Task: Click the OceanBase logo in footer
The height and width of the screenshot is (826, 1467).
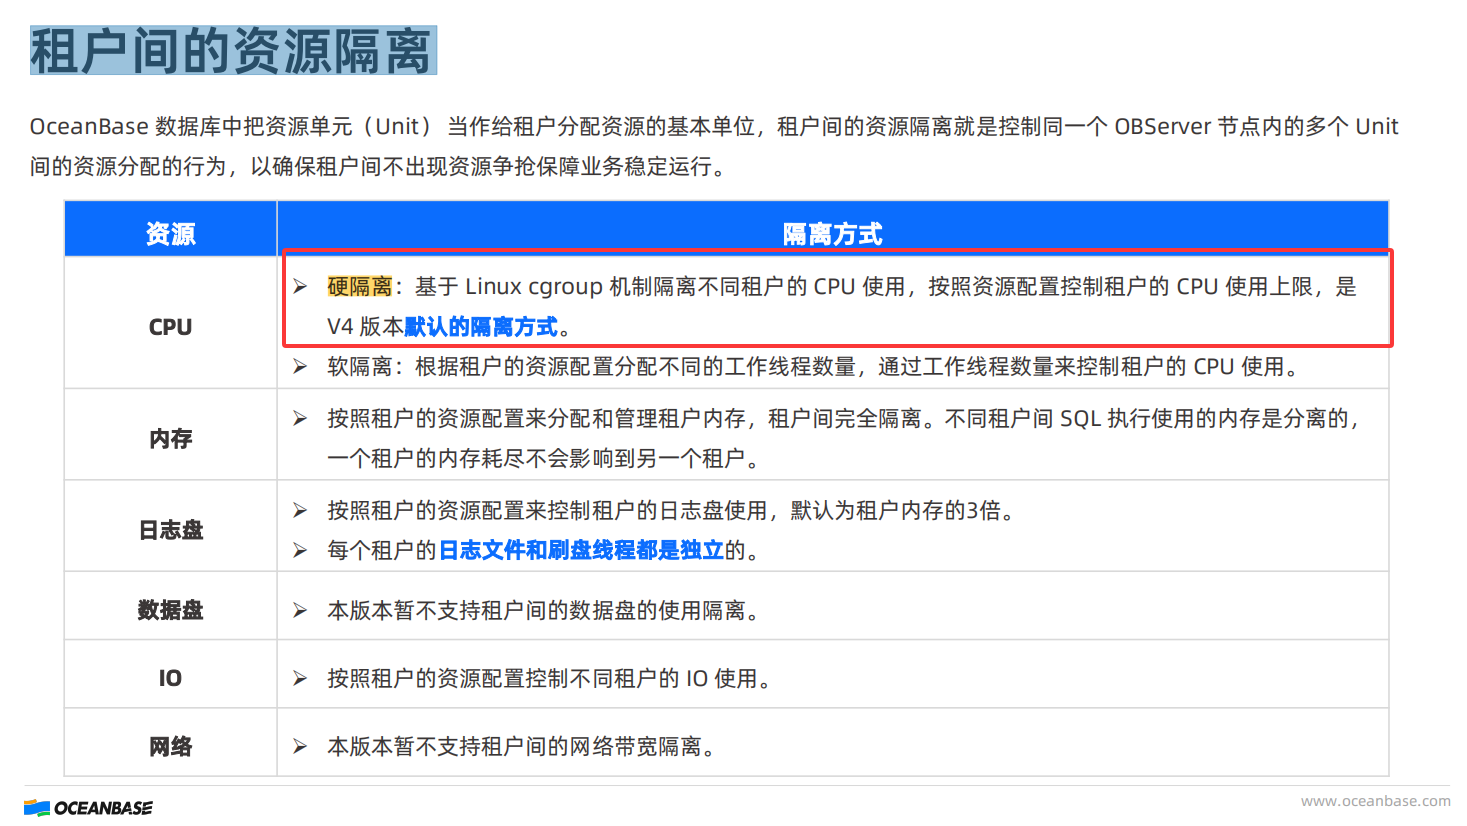Action: tap(88, 807)
